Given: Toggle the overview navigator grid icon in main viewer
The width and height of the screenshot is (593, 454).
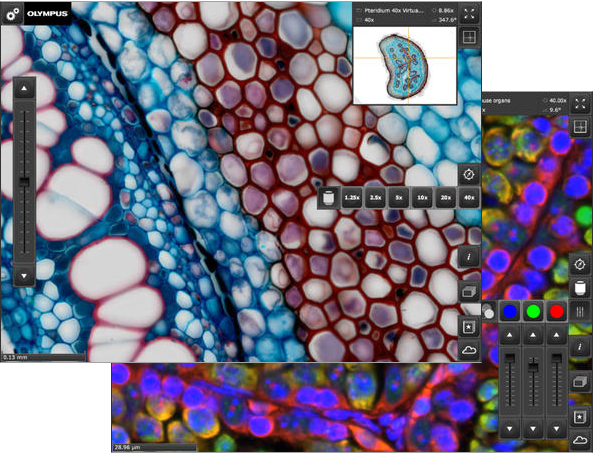Looking at the screenshot, I should click(x=469, y=37).
